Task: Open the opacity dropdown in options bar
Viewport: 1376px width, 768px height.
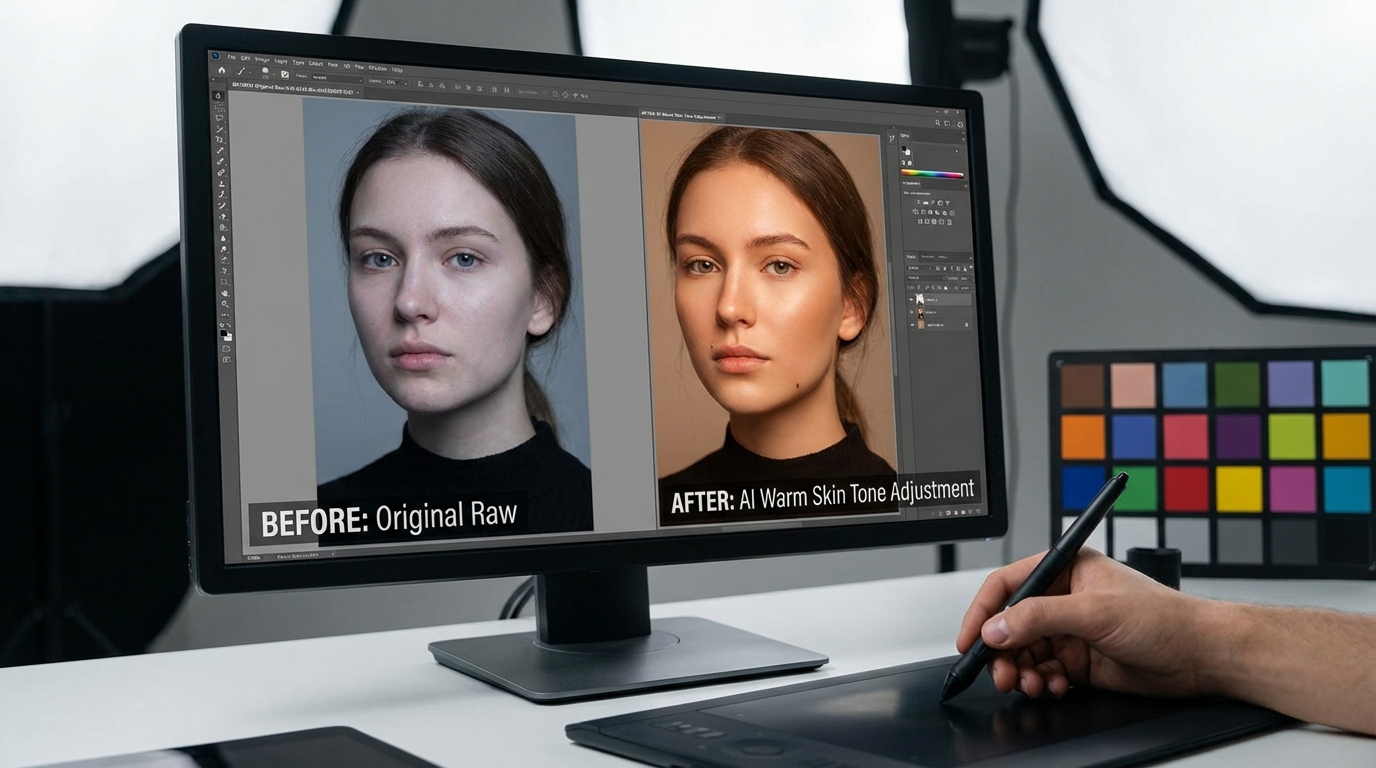Action: tap(396, 82)
